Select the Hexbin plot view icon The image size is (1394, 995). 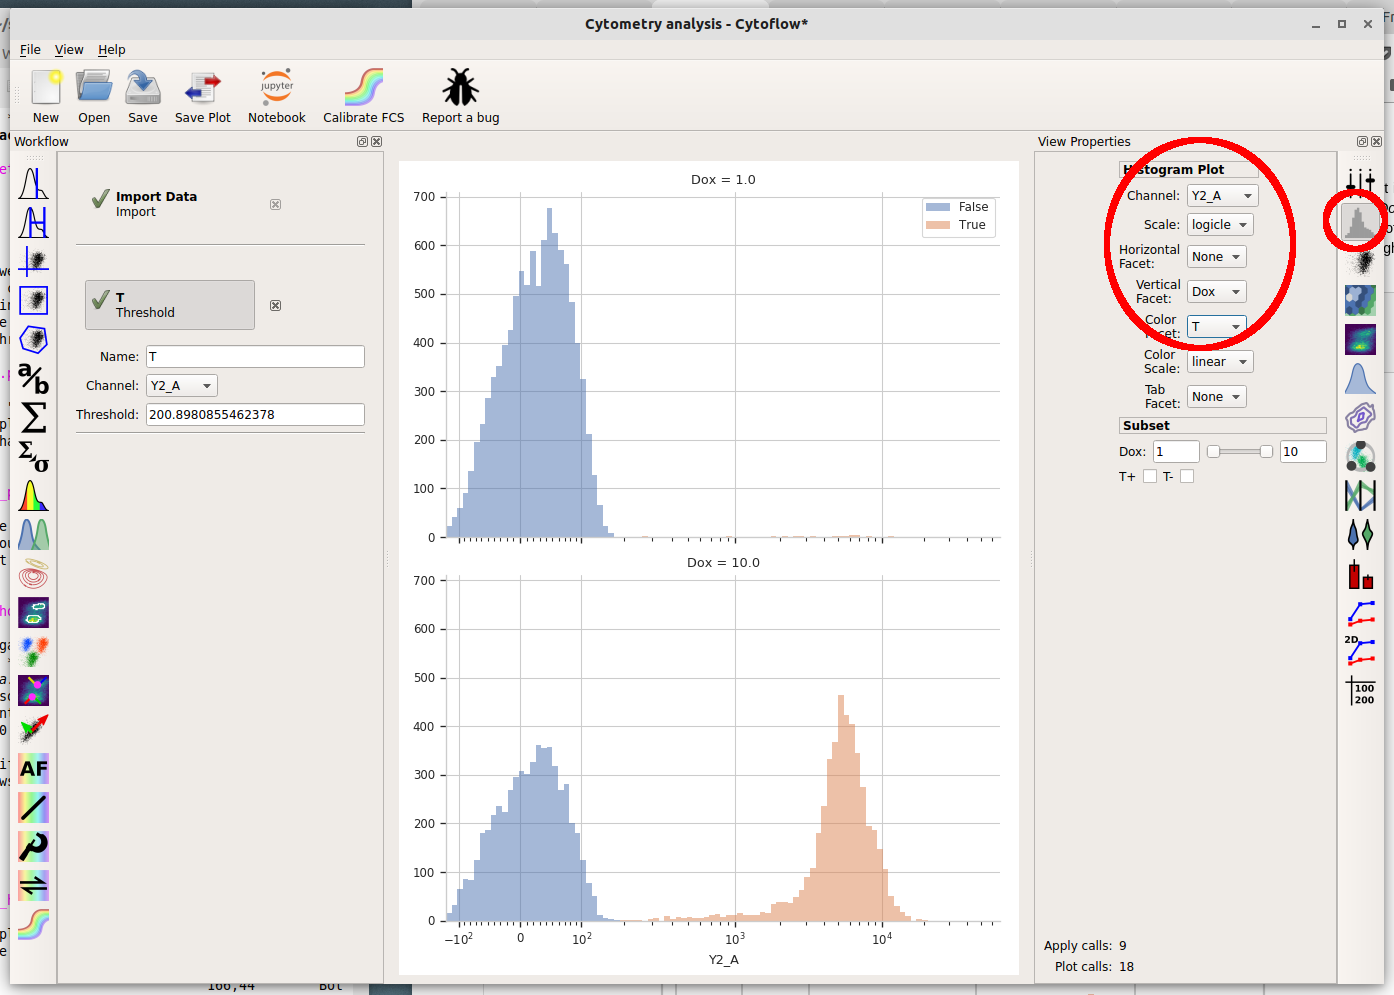point(1360,300)
